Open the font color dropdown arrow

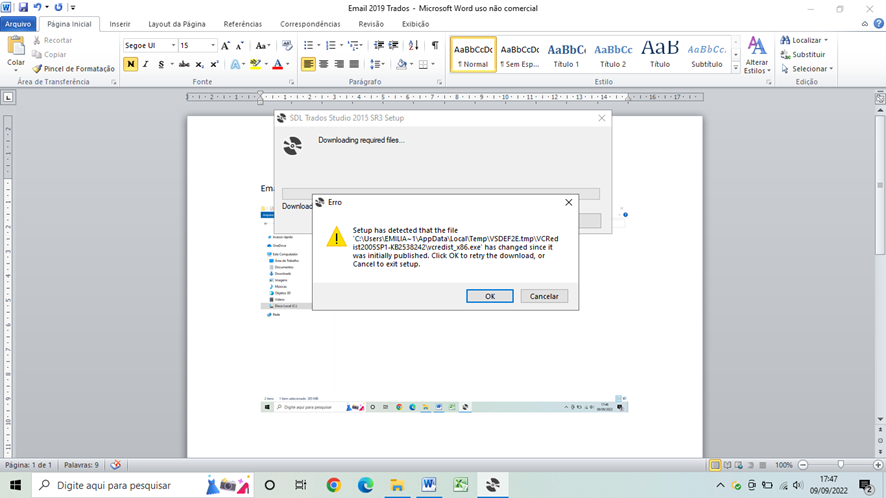click(x=288, y=64)
